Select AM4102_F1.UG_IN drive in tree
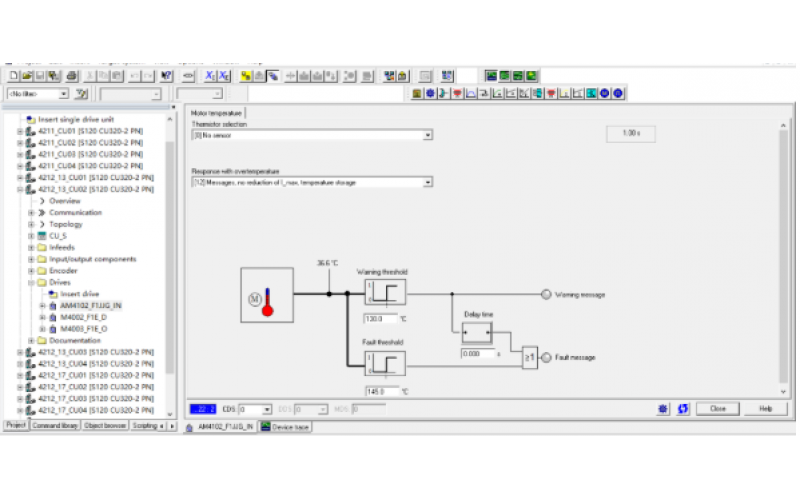The height and width of the screenshot is (500, 800). 90,305
